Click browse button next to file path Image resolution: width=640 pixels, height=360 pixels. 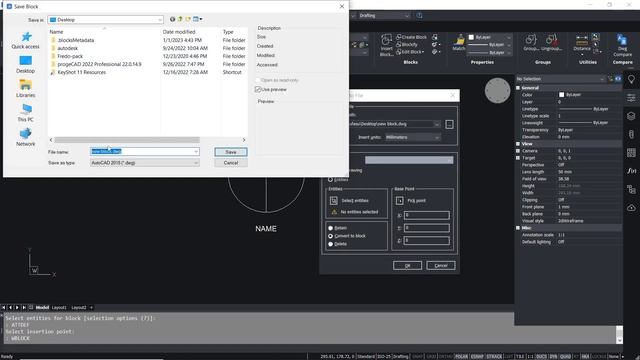tap(449, 124)
